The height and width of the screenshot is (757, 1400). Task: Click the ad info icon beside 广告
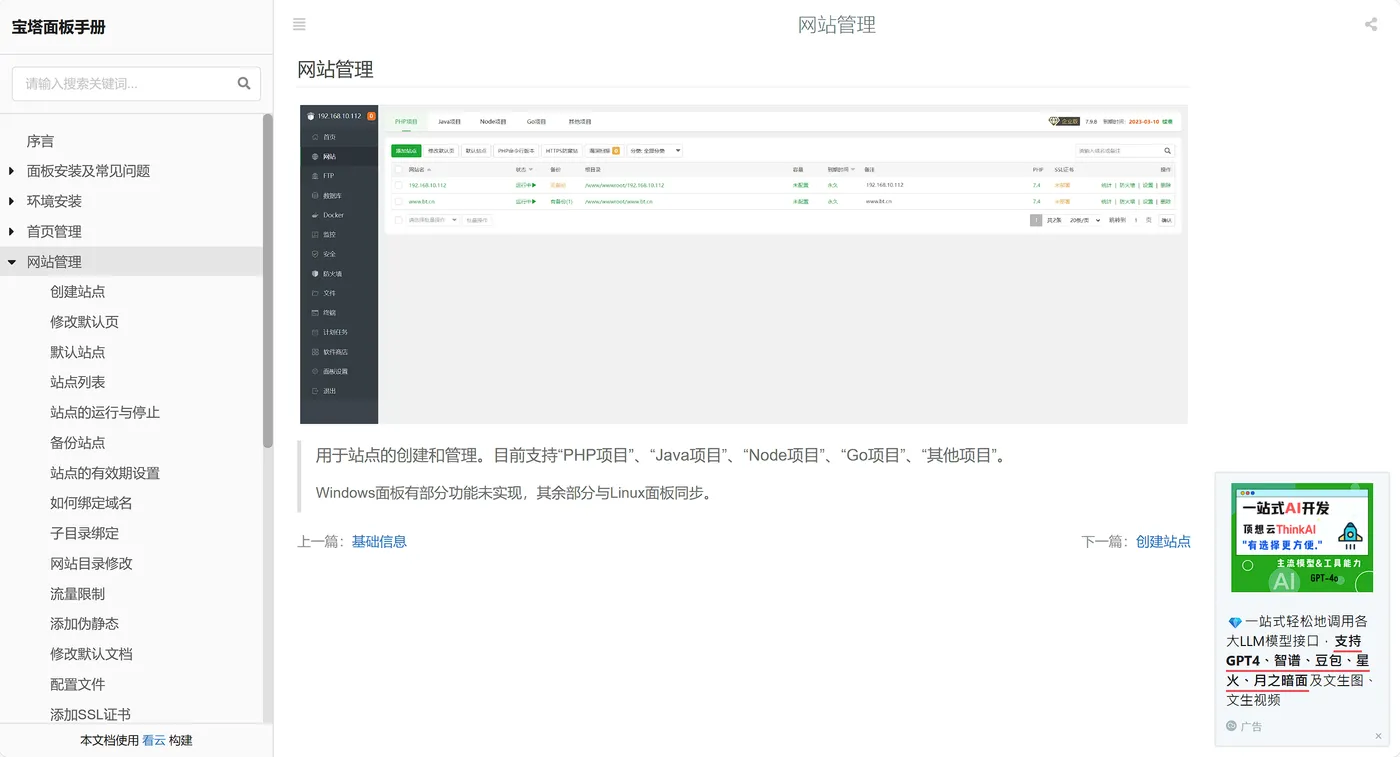point(1231,726)
